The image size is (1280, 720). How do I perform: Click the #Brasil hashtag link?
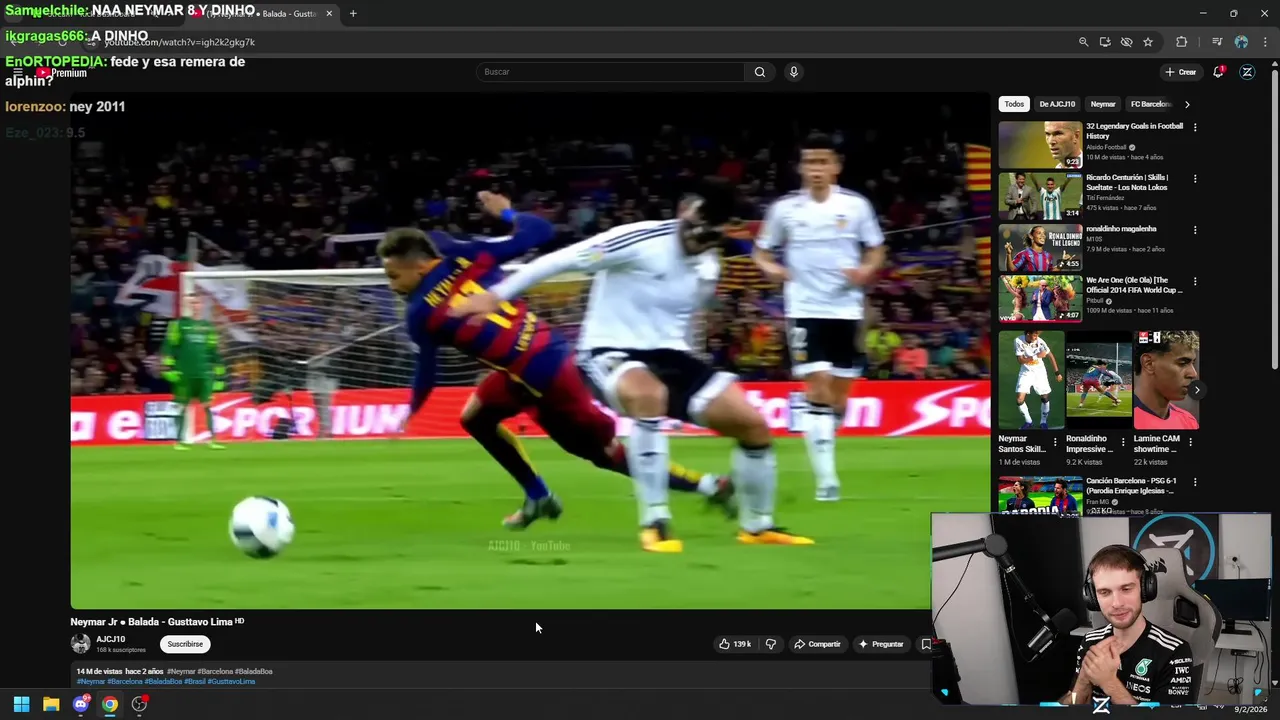pyautogui.click(x=195, y=681)
